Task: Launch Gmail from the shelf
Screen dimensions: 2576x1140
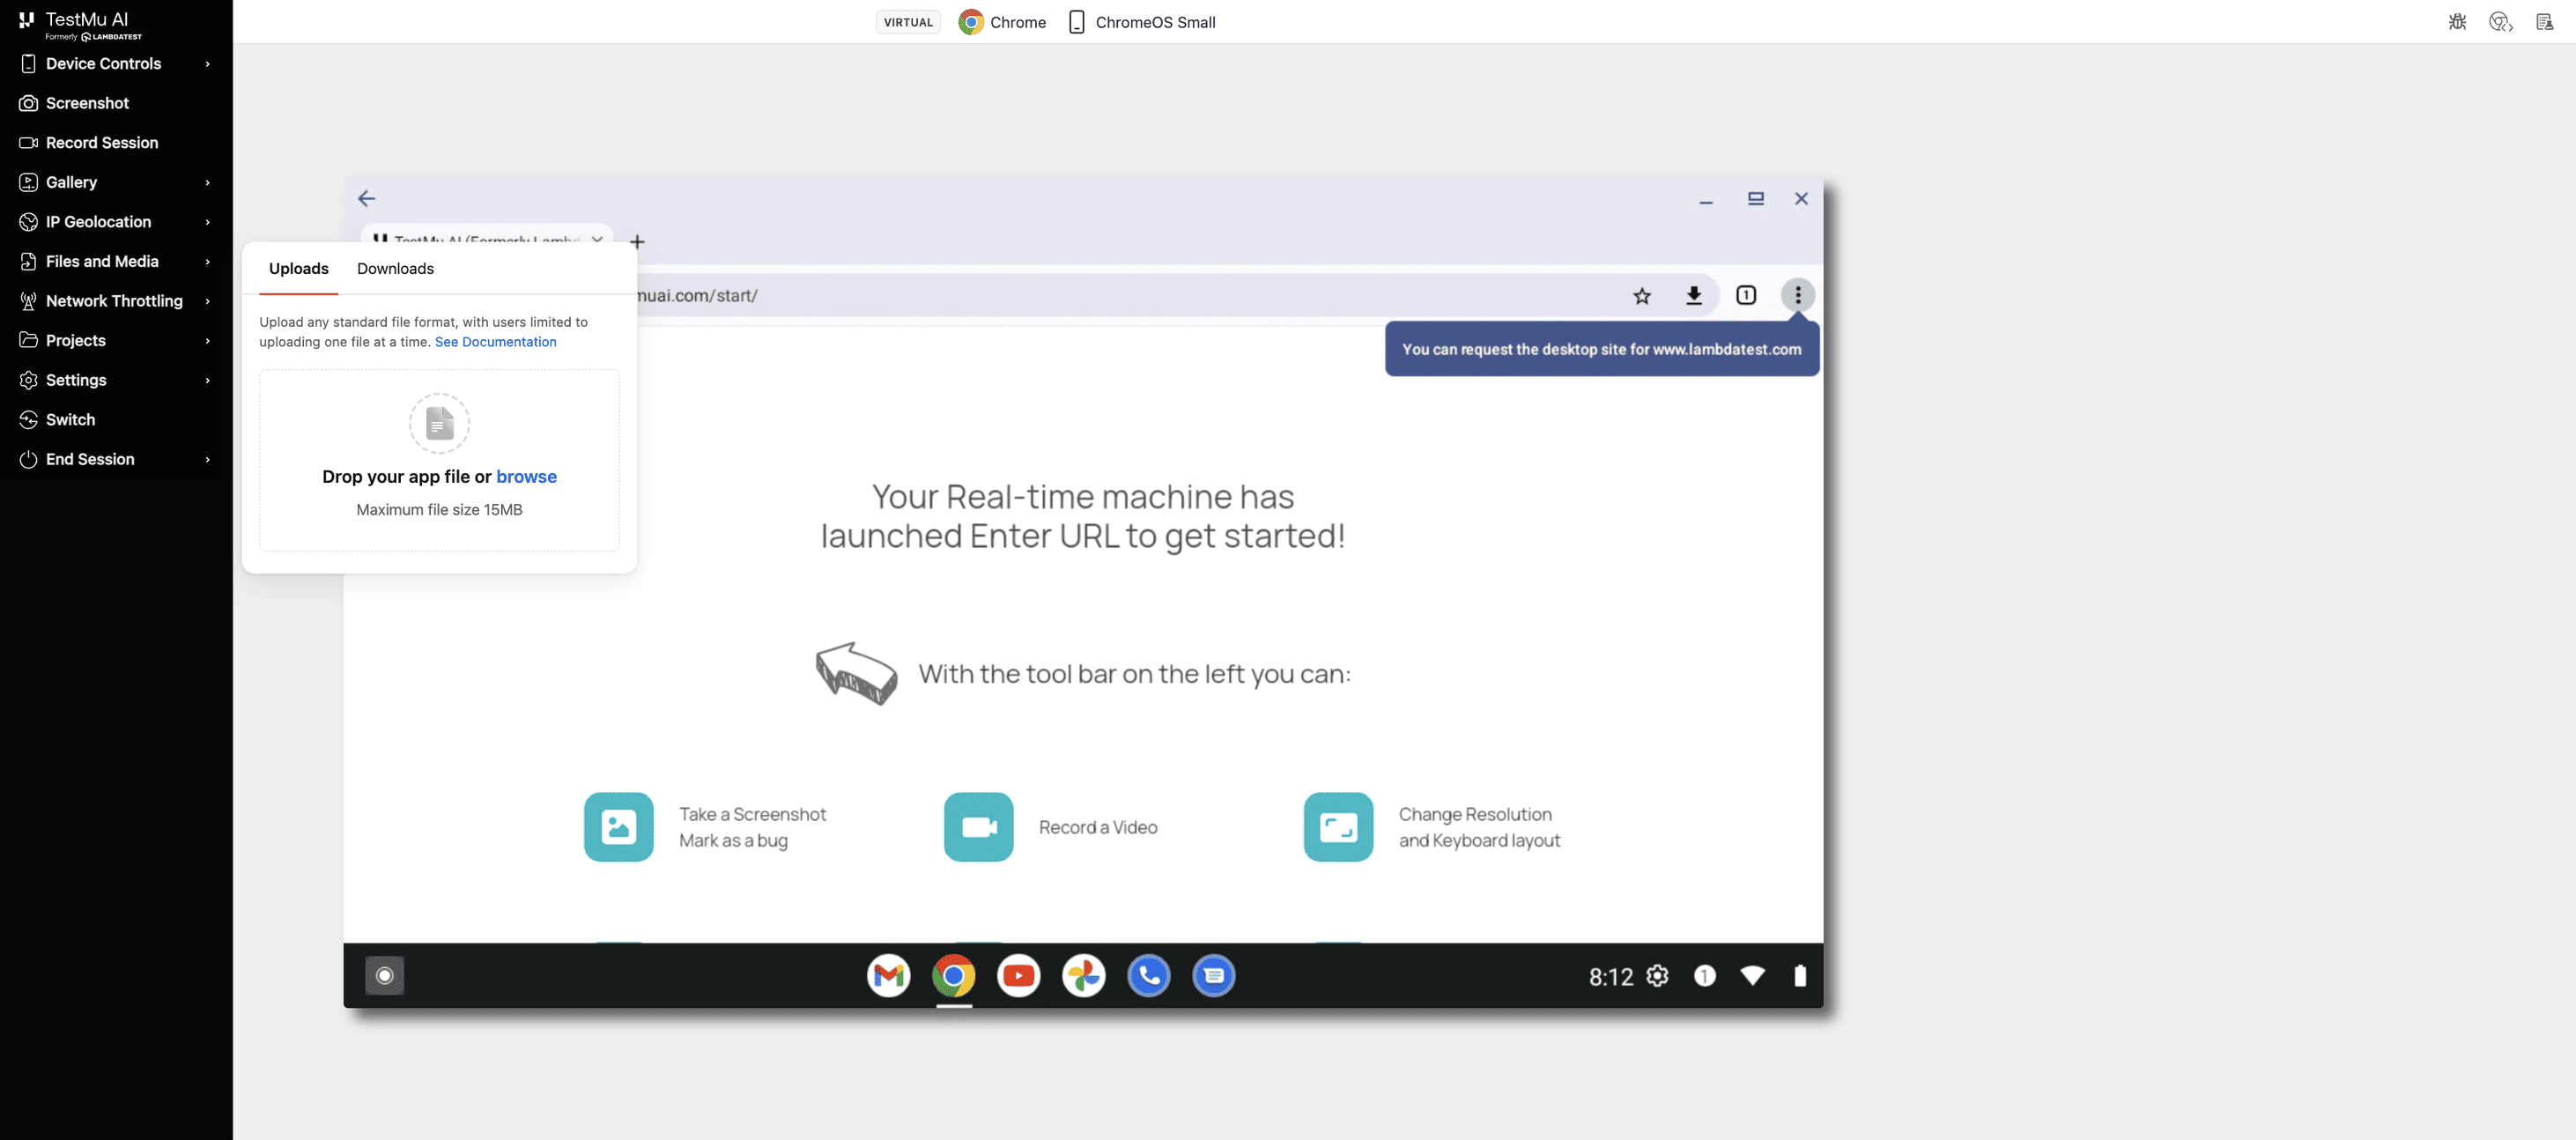Action: coord(888,976)
